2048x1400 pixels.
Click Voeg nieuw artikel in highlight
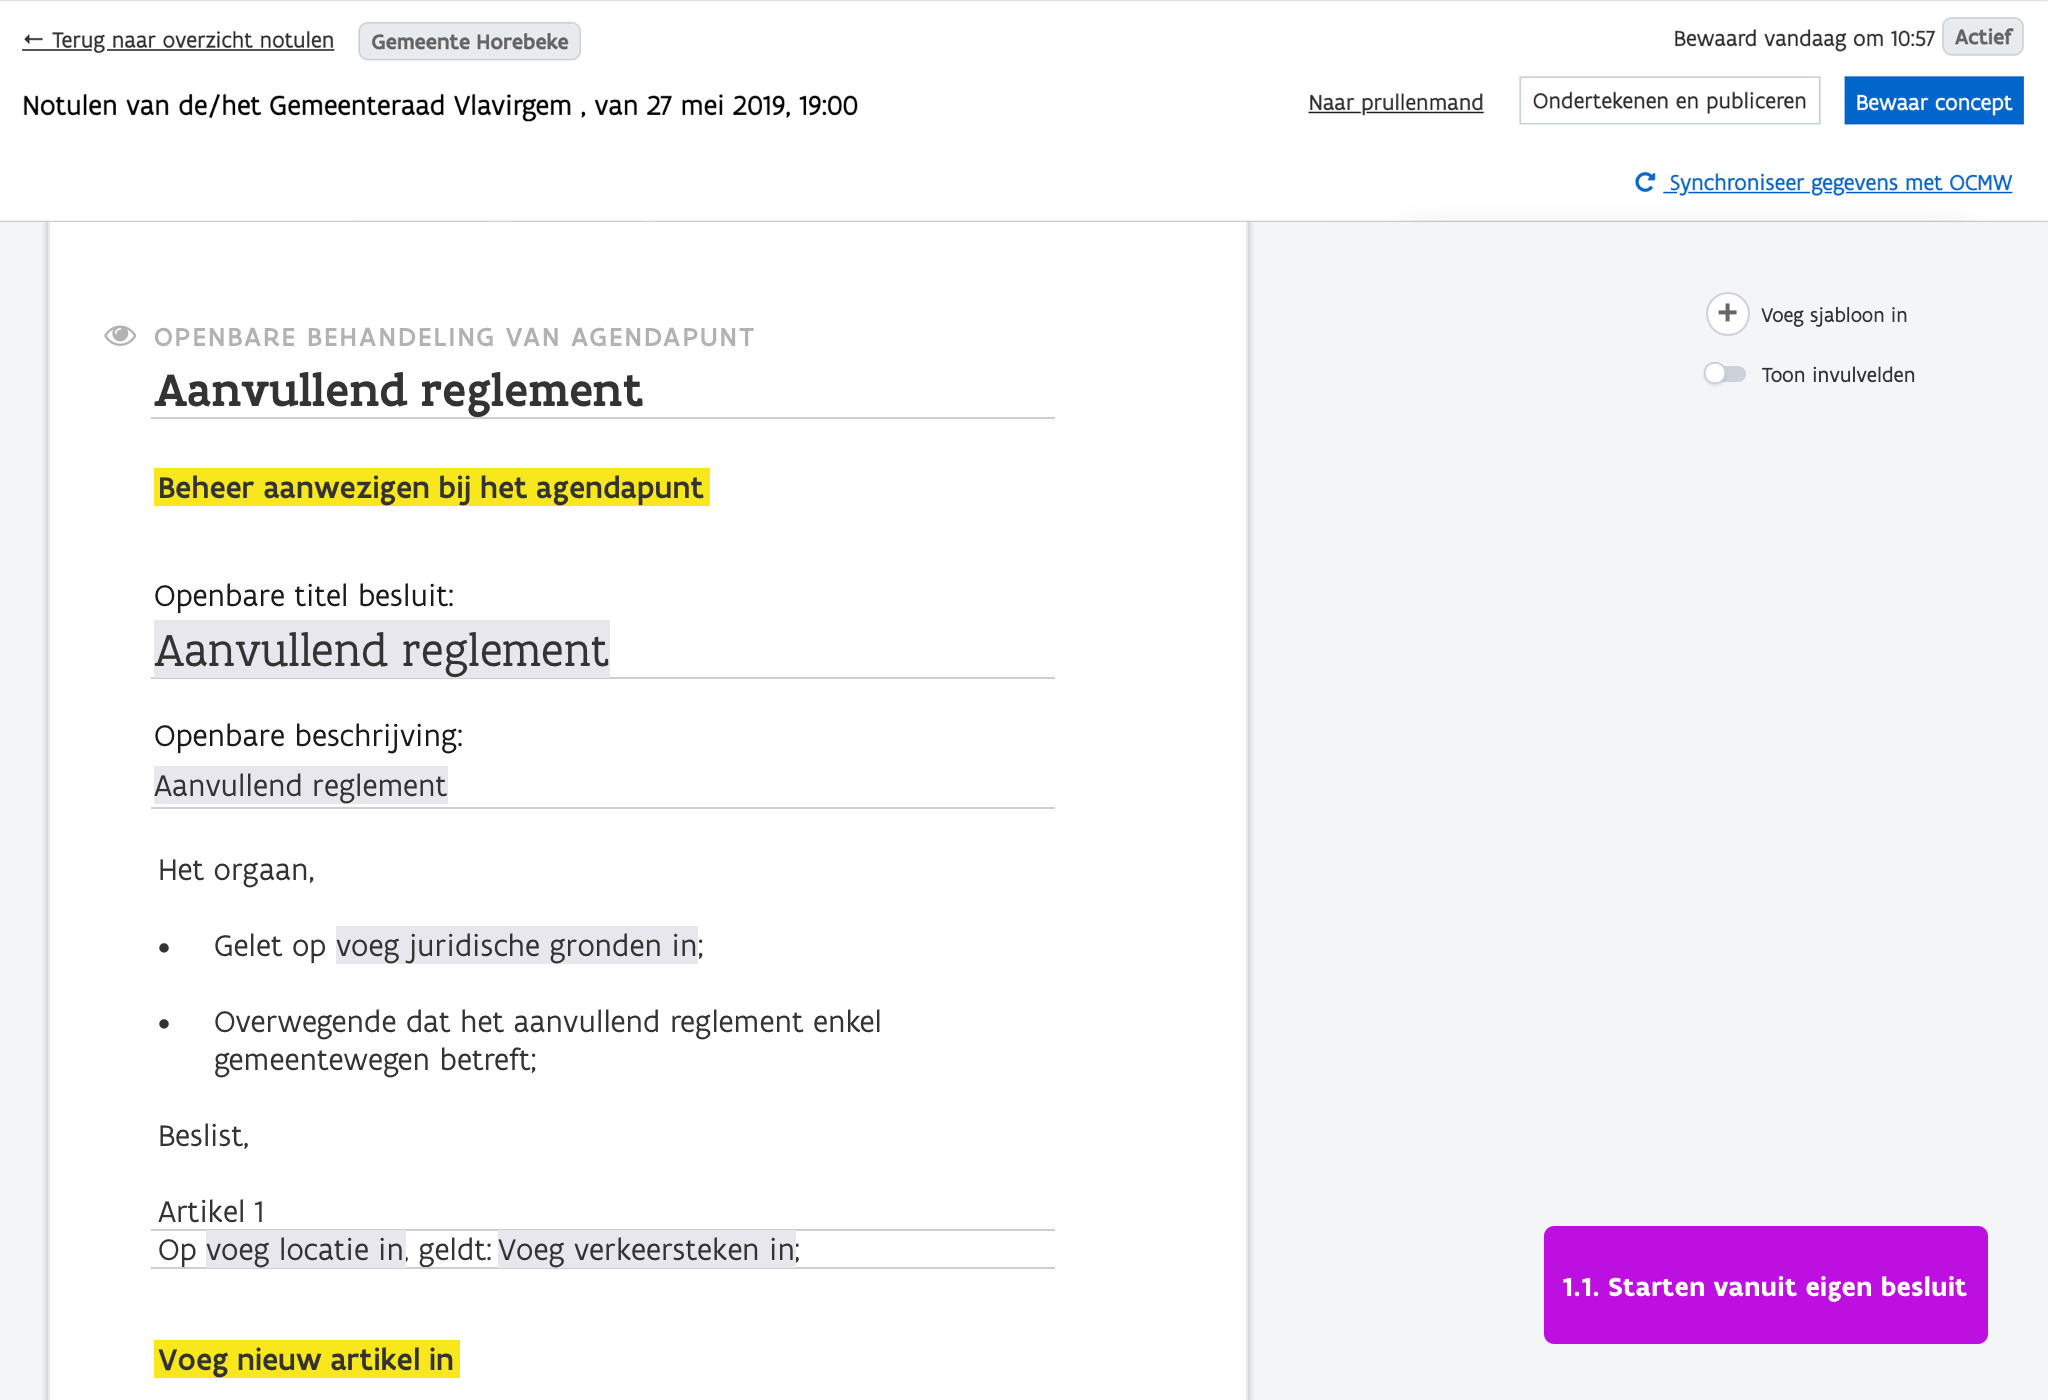(306, 1360)
